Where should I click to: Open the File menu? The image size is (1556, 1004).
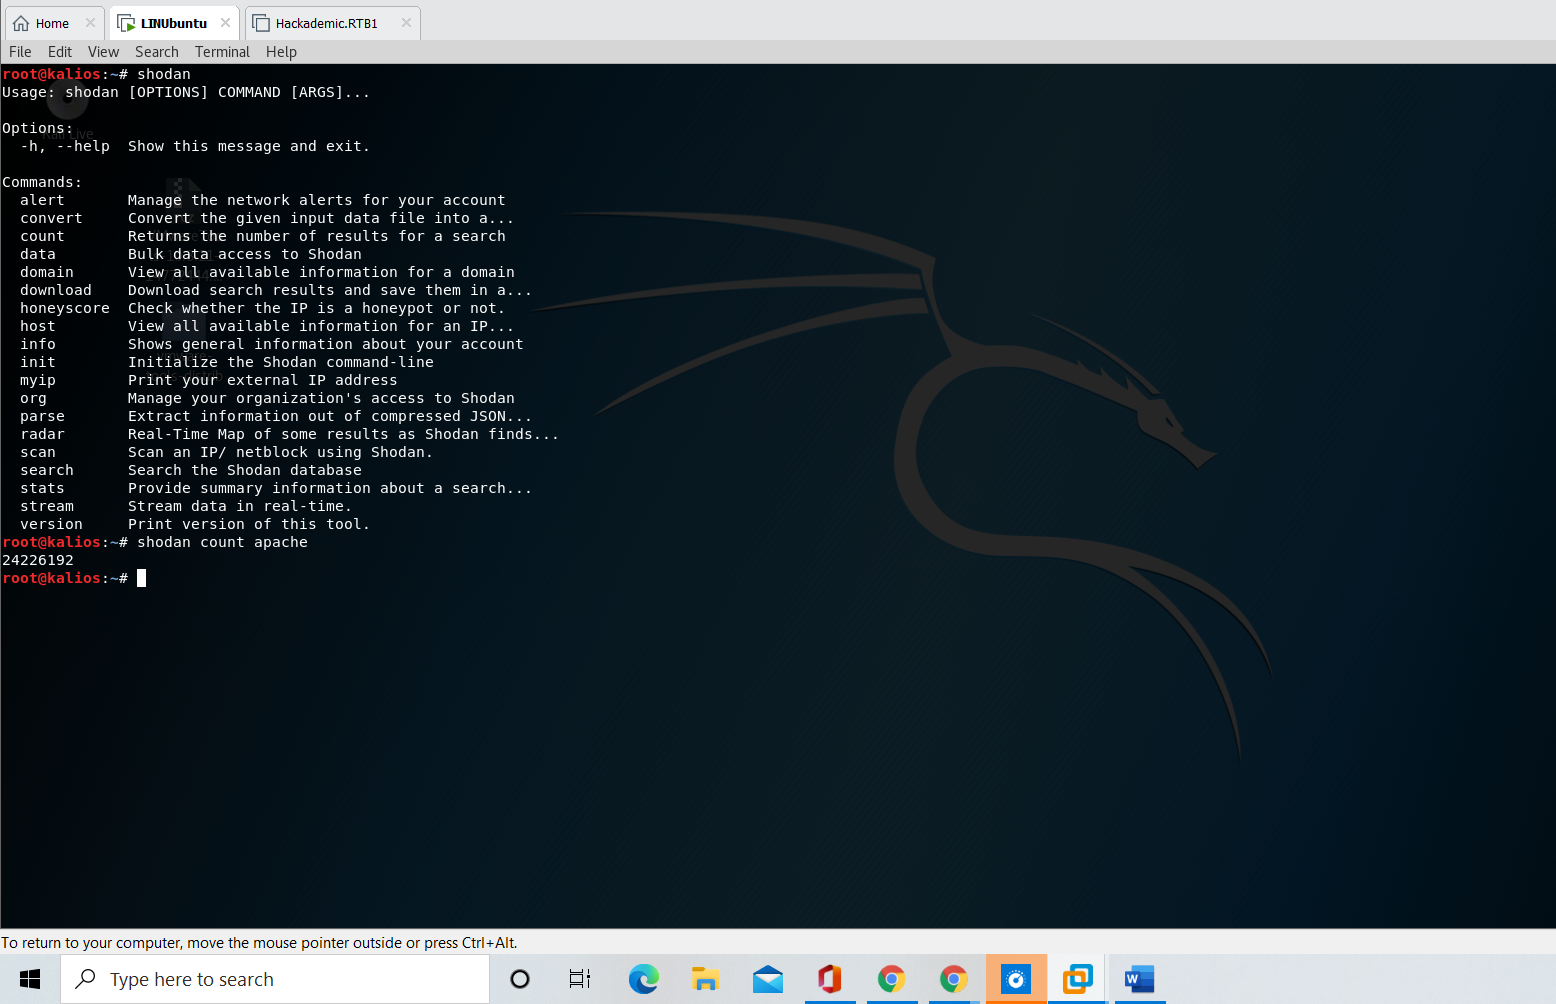point(20,52)
